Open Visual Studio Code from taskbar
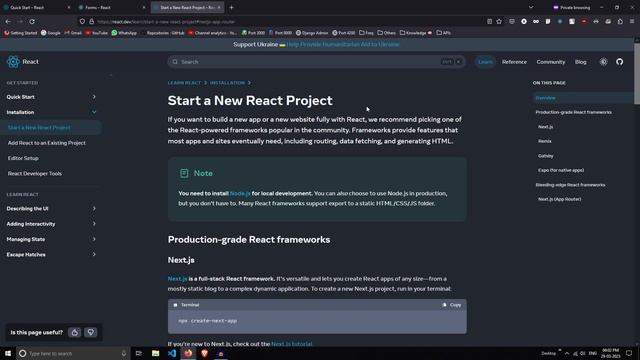 172,353
